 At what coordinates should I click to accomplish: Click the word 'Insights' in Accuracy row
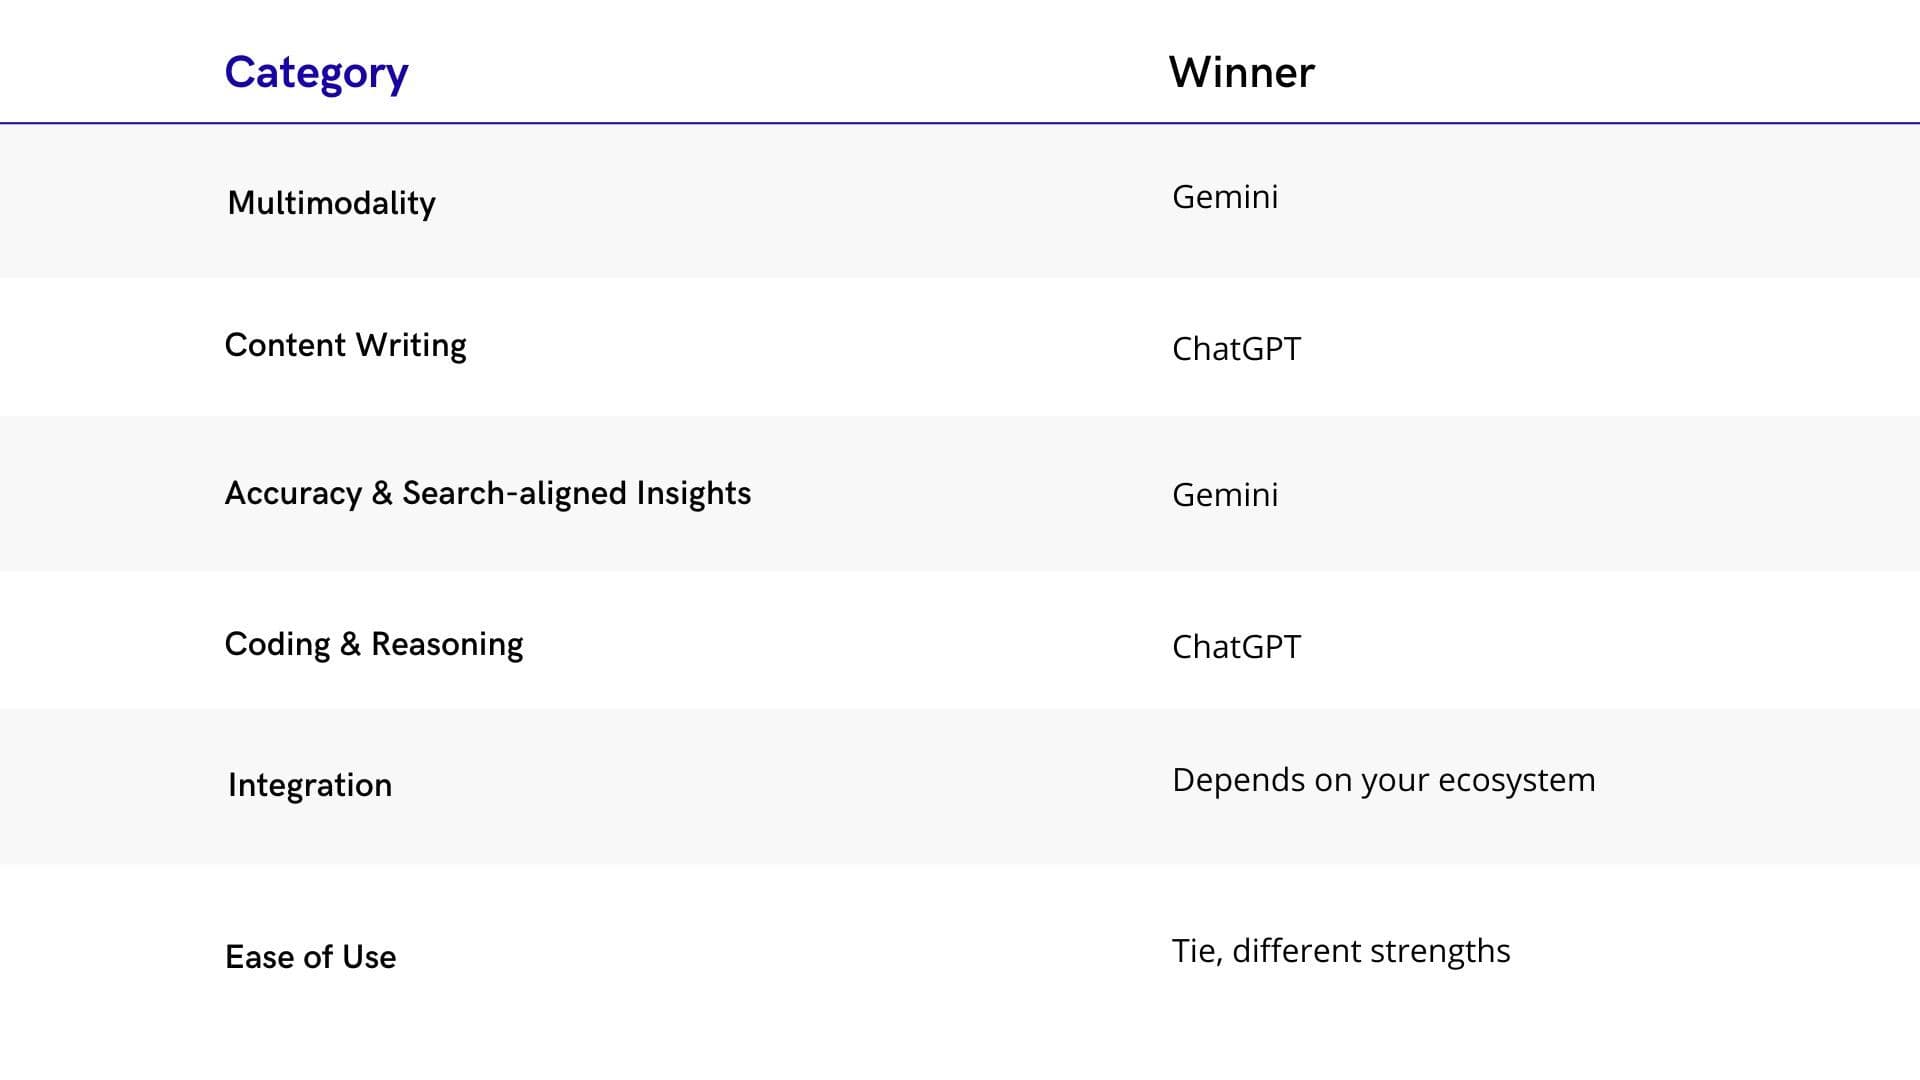tap(693, 493)
